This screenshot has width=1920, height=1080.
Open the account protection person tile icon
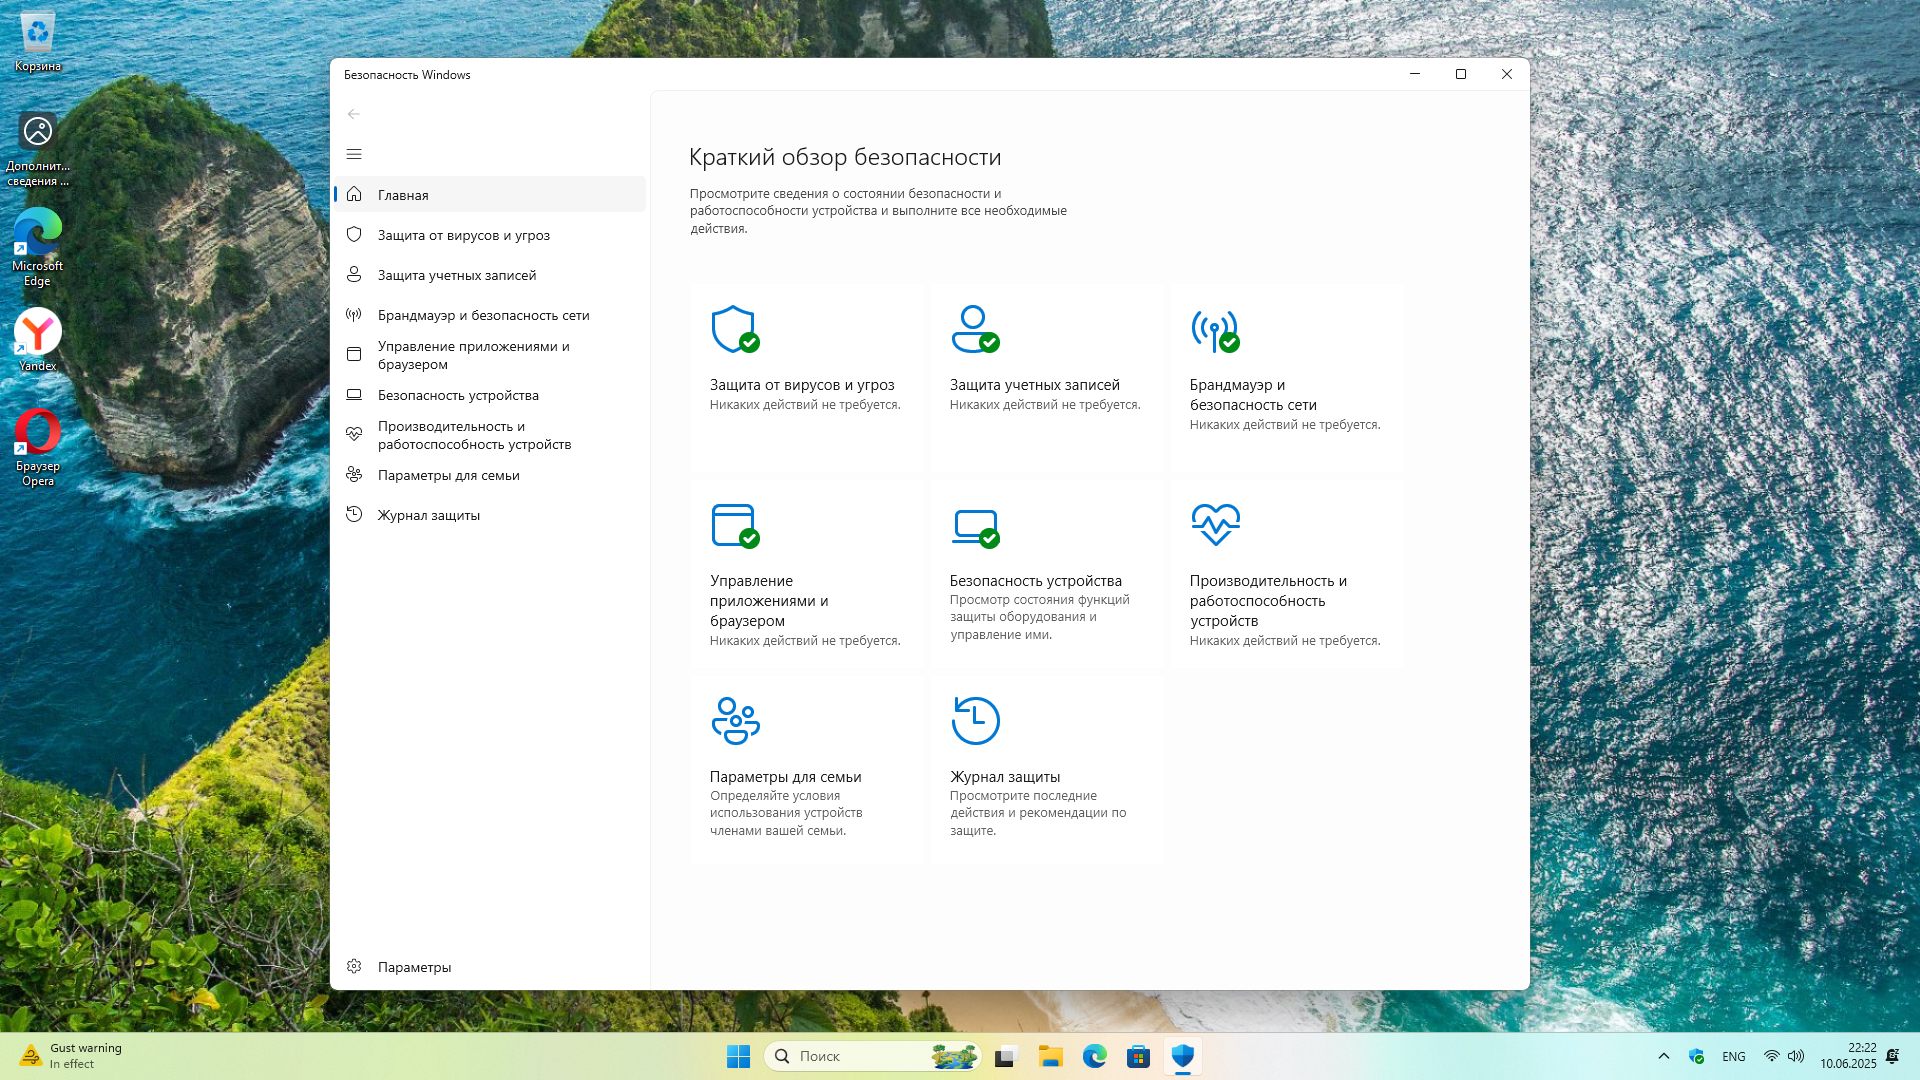point(974,329)
